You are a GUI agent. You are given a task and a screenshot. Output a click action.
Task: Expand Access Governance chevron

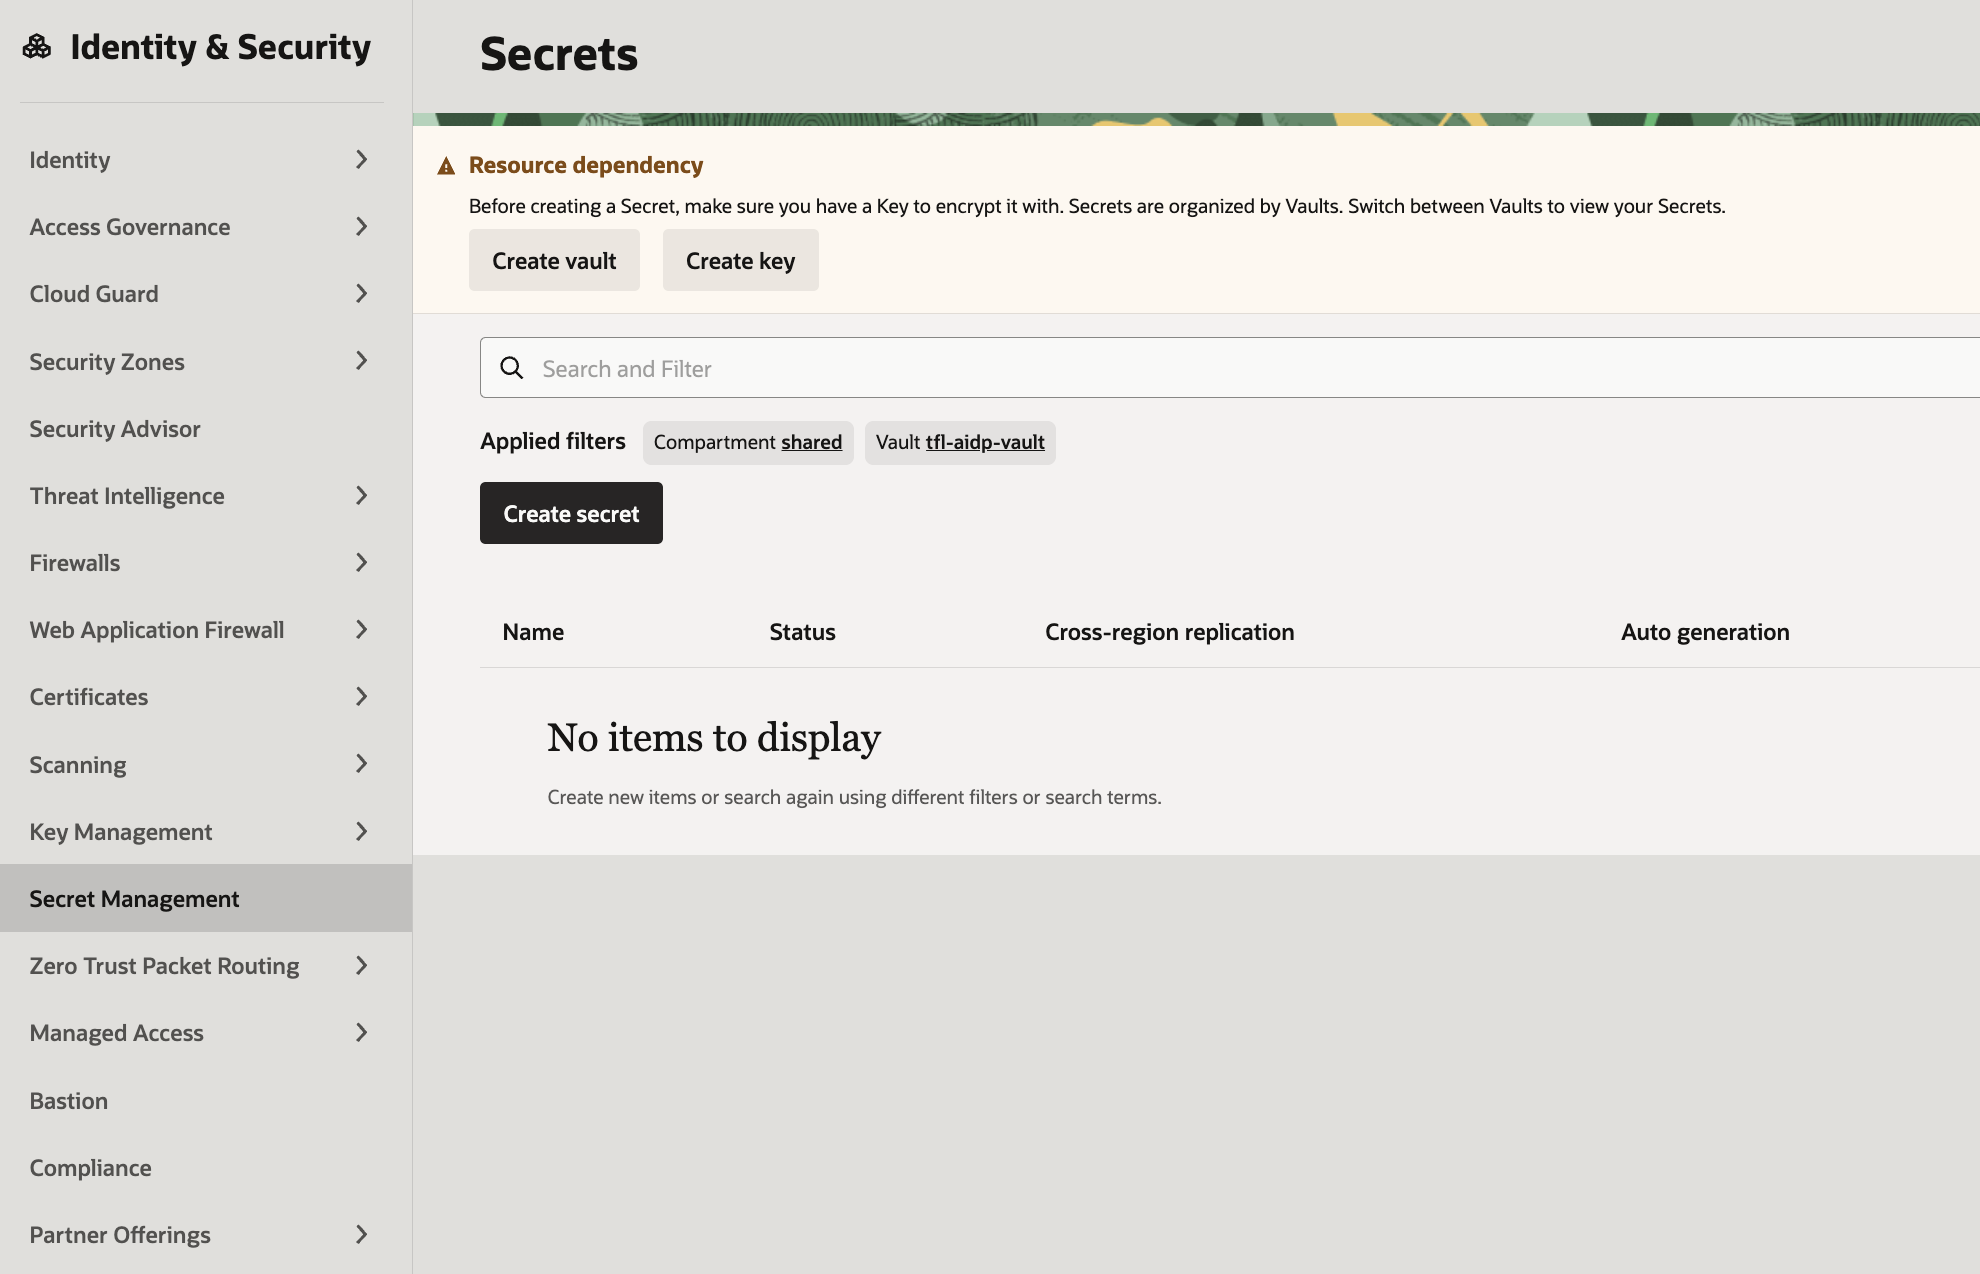pos(362,227)
